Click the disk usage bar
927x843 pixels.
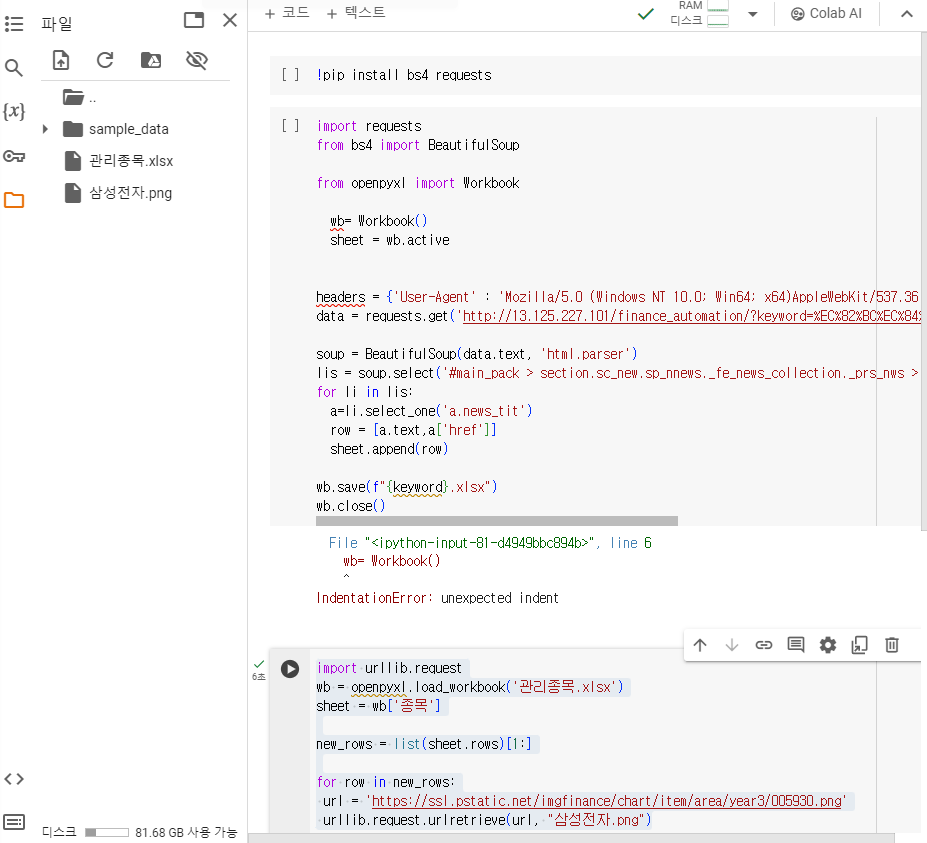[106, 832]
